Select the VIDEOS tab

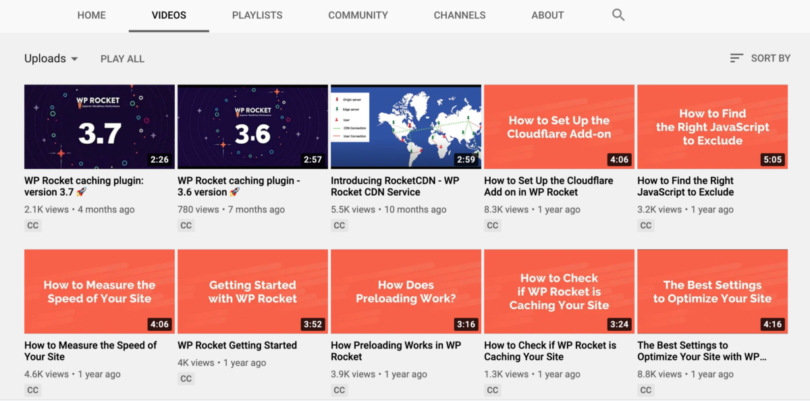169,16
